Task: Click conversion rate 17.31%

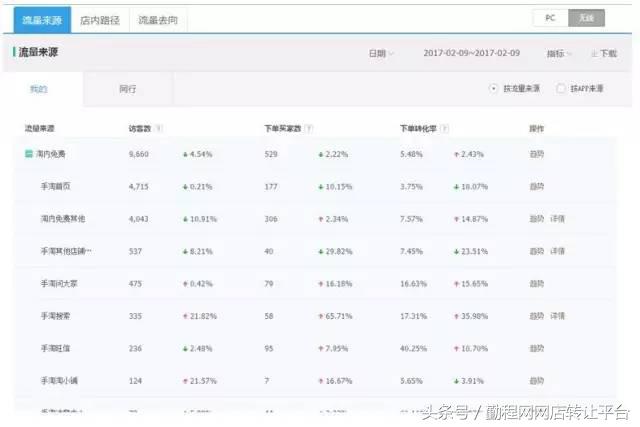Action: 413,316
